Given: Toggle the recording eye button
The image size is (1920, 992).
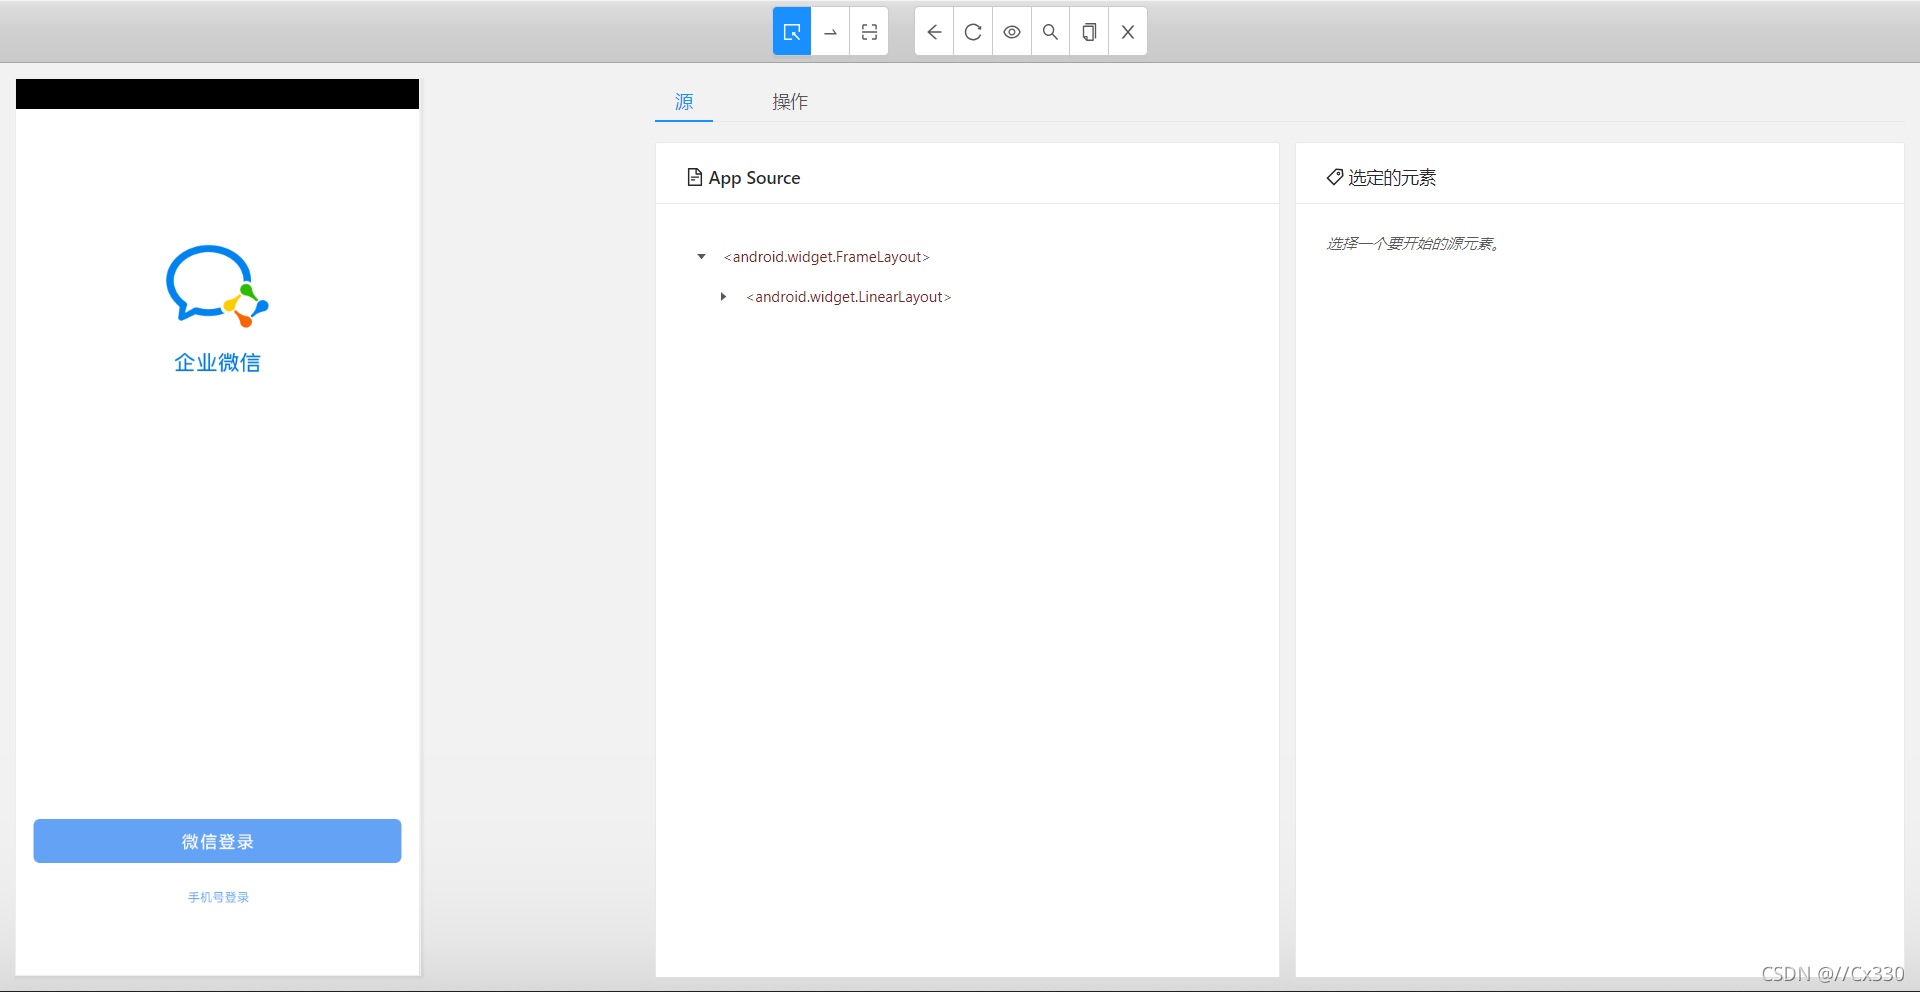Looking at the screenshot, I should tap(1012, 32).
